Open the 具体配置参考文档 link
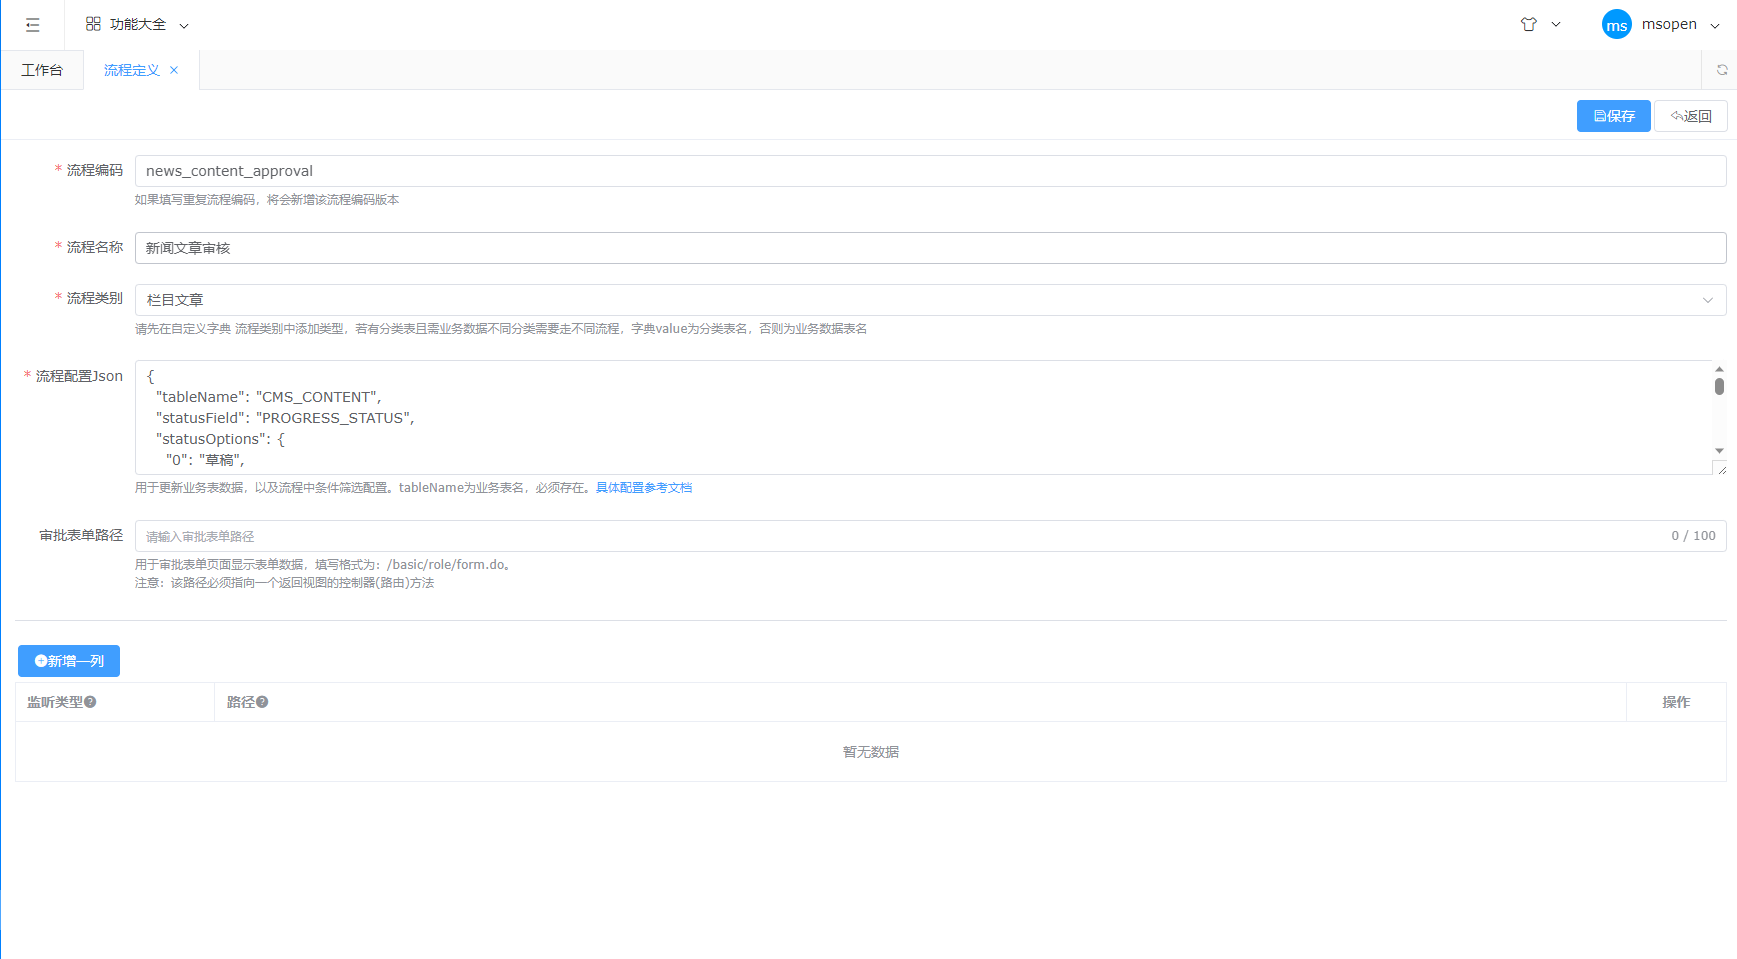 [644, 488]
